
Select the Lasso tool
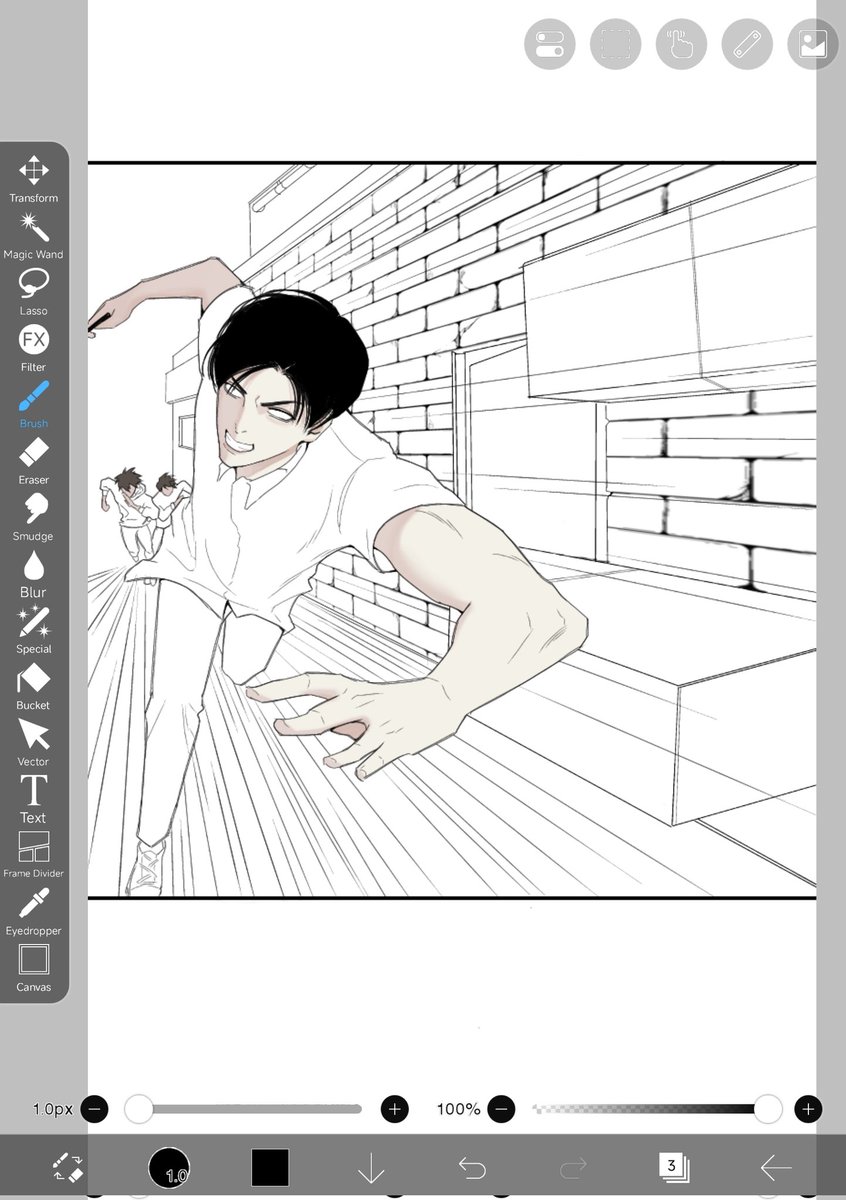34,292
